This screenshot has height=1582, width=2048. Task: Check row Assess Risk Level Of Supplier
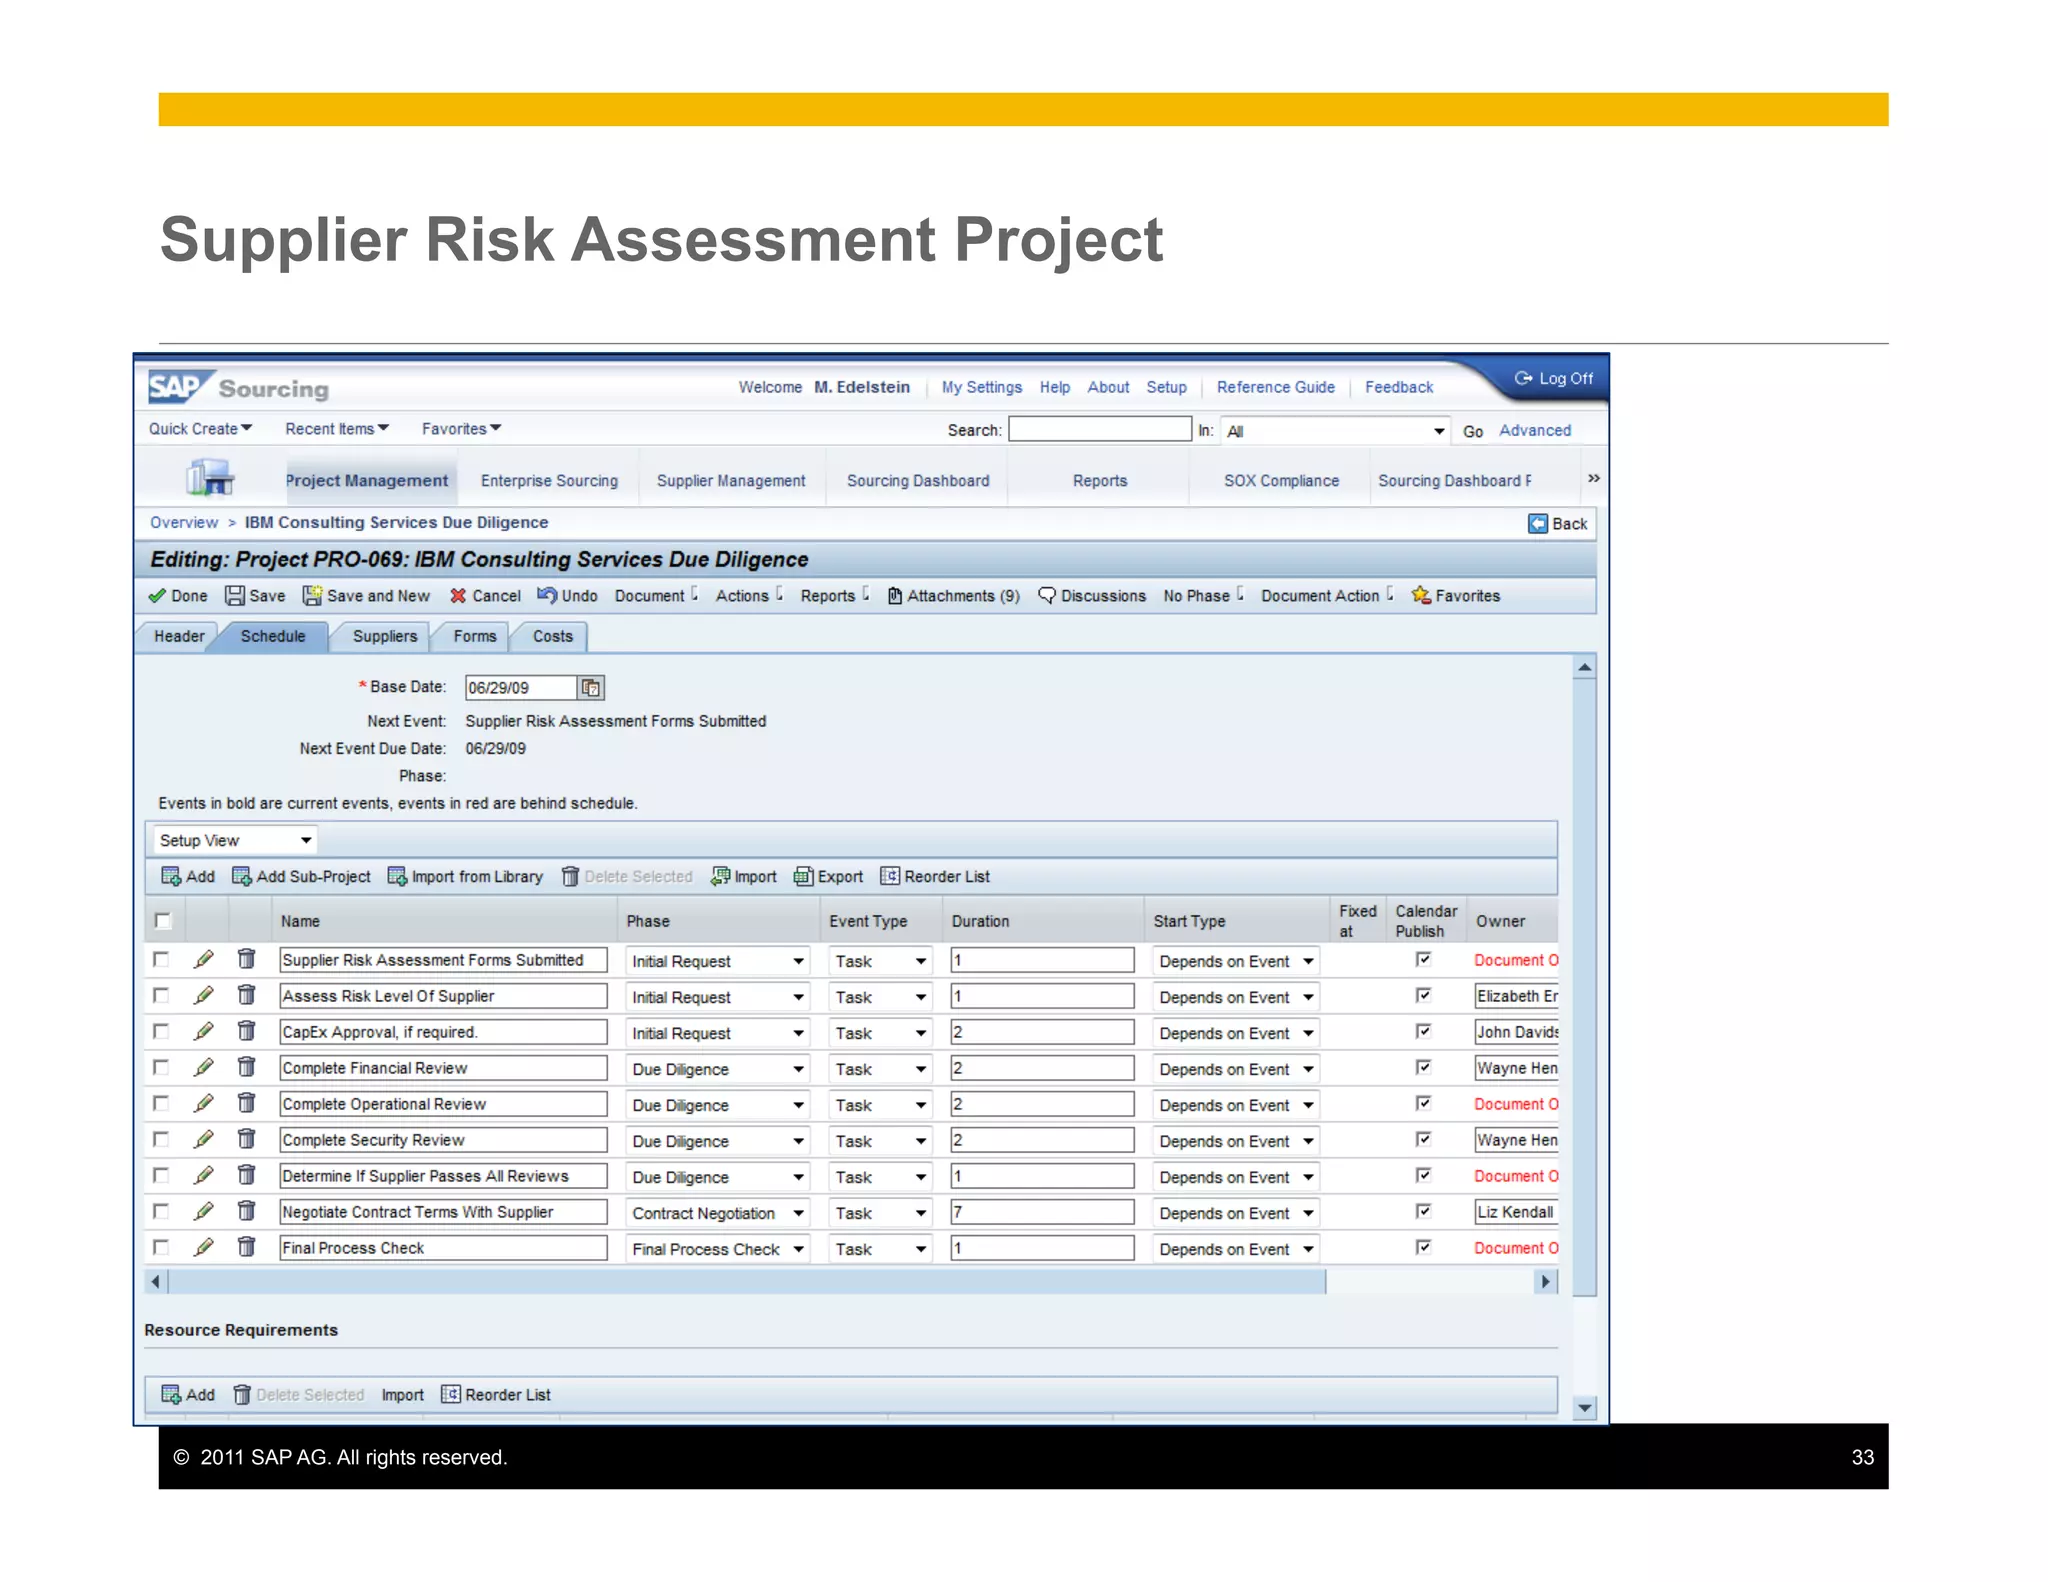tap(161, 996)
